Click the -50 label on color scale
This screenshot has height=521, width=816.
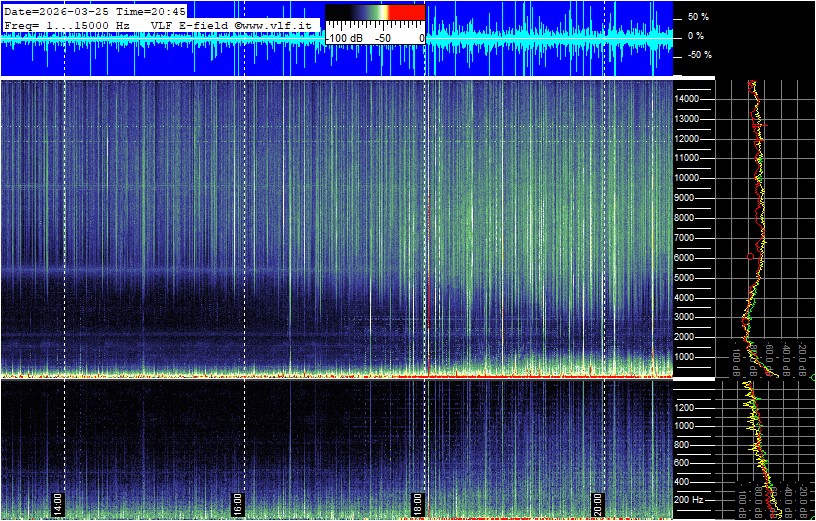tap(384, 39)
